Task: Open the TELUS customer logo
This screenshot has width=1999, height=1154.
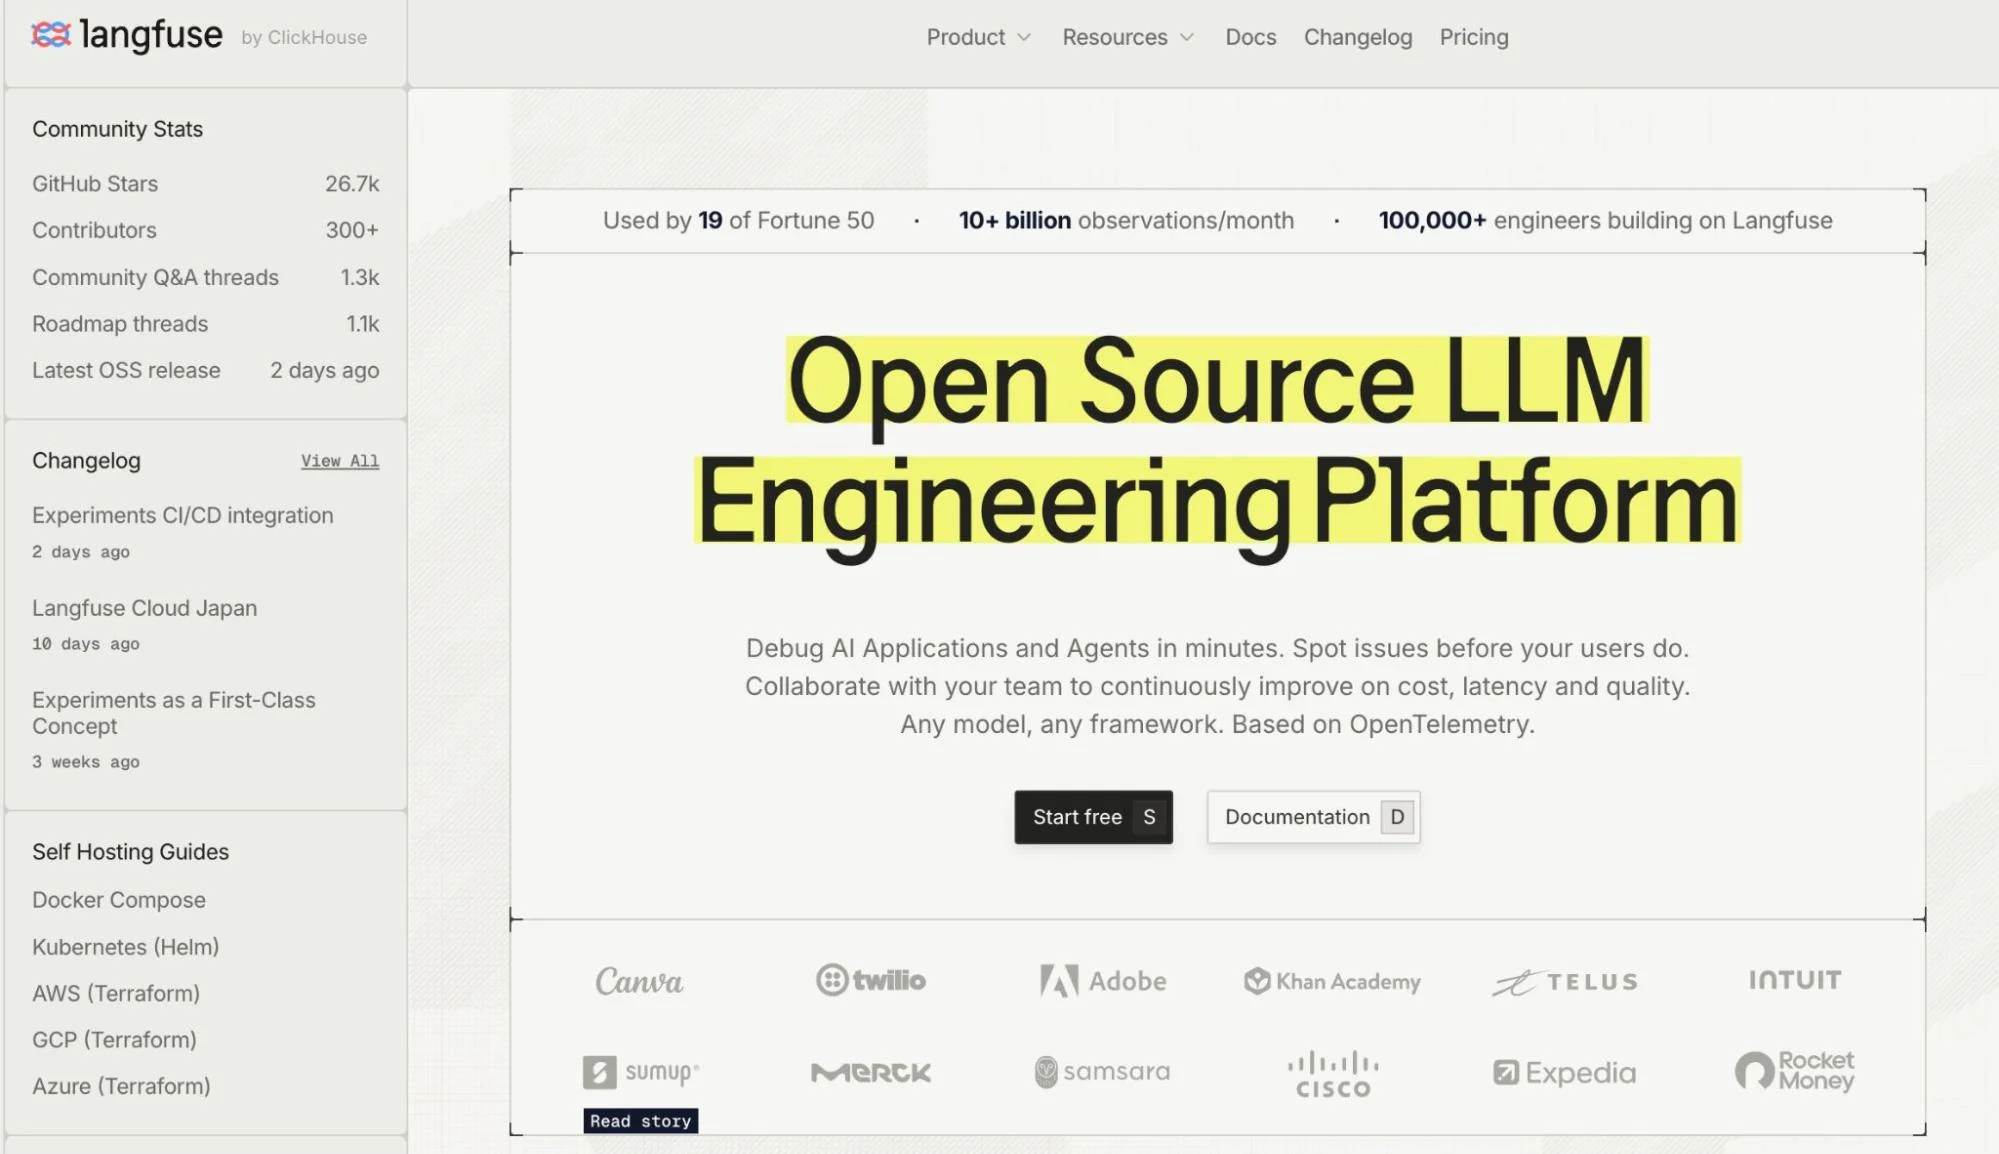Action: (1564, 982)
